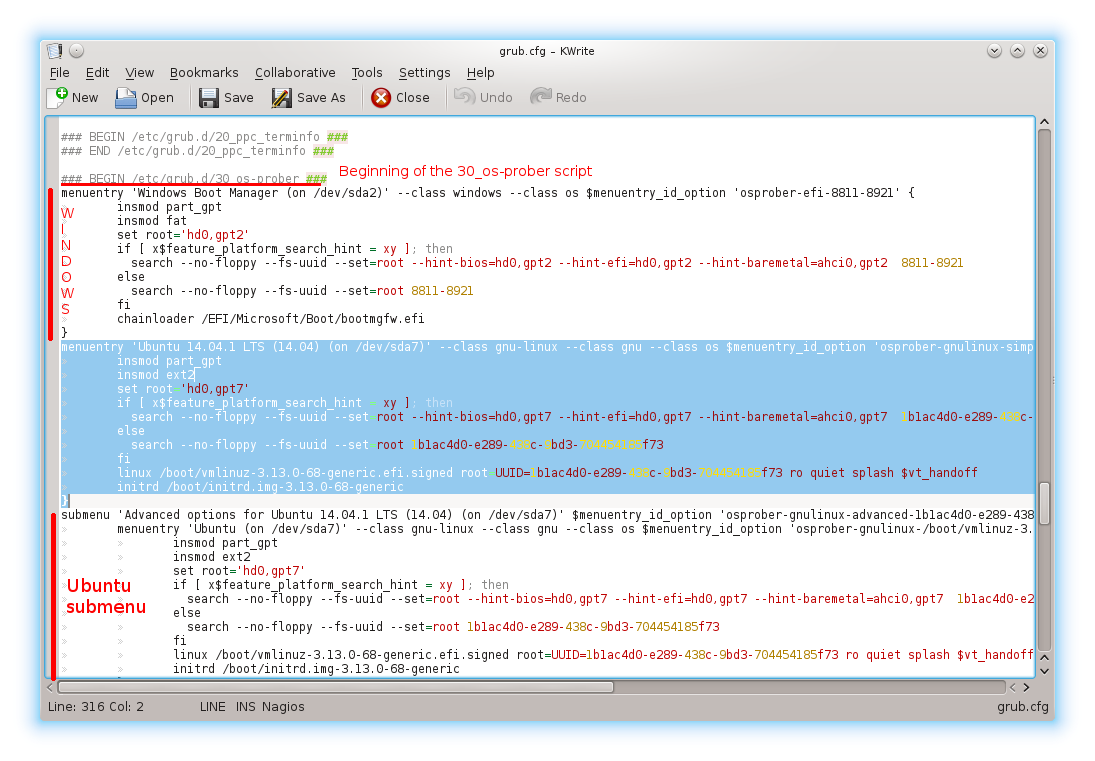Open the View menu

[140, 73]
